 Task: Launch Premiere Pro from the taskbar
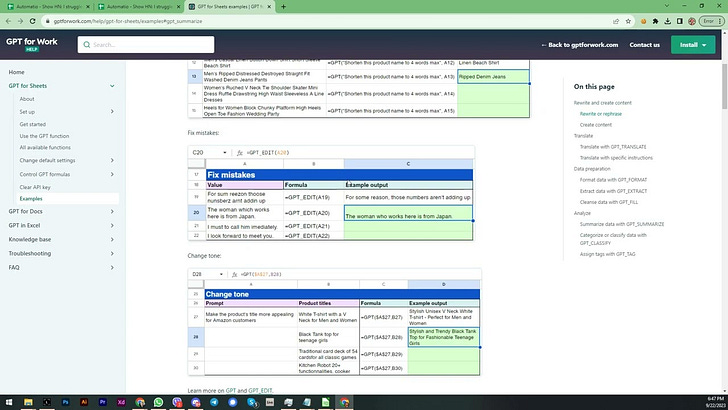click(x=103, y=402)
